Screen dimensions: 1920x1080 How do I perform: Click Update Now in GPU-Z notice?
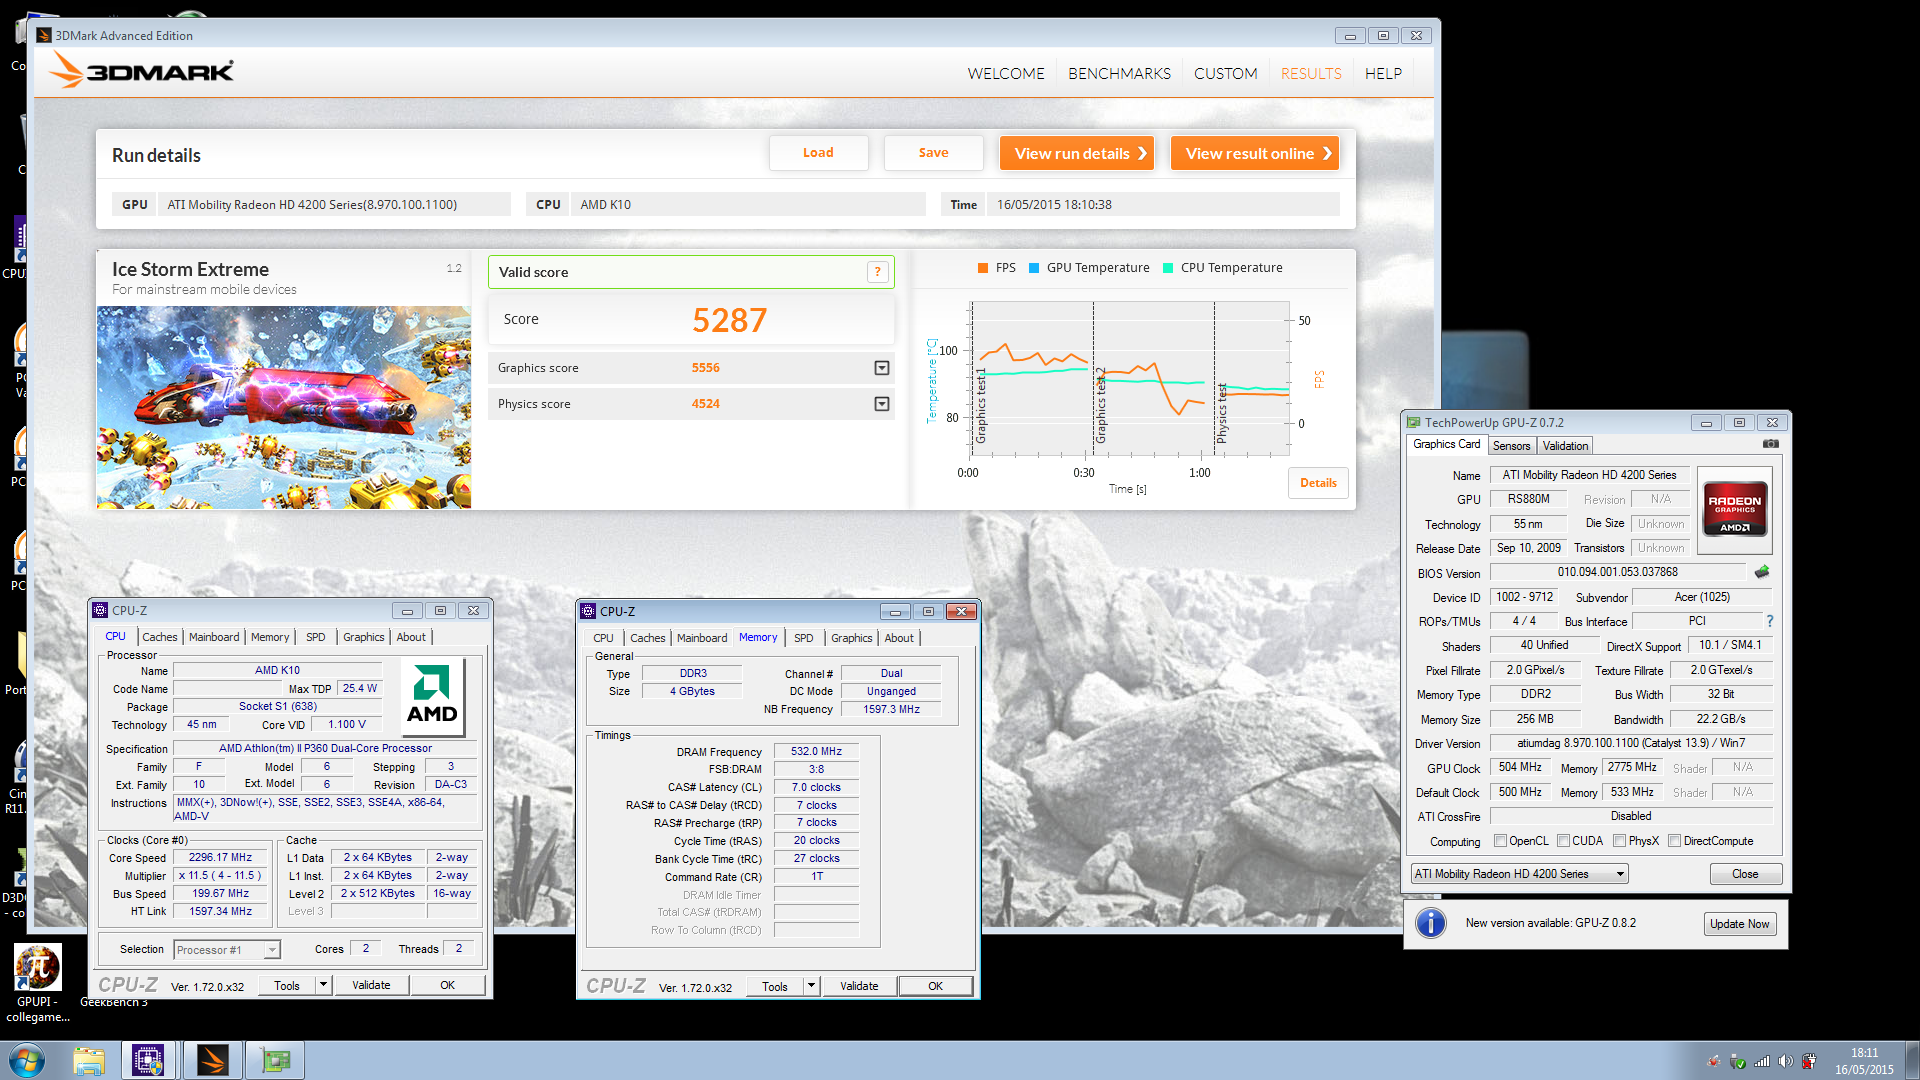click(1739, 924)
